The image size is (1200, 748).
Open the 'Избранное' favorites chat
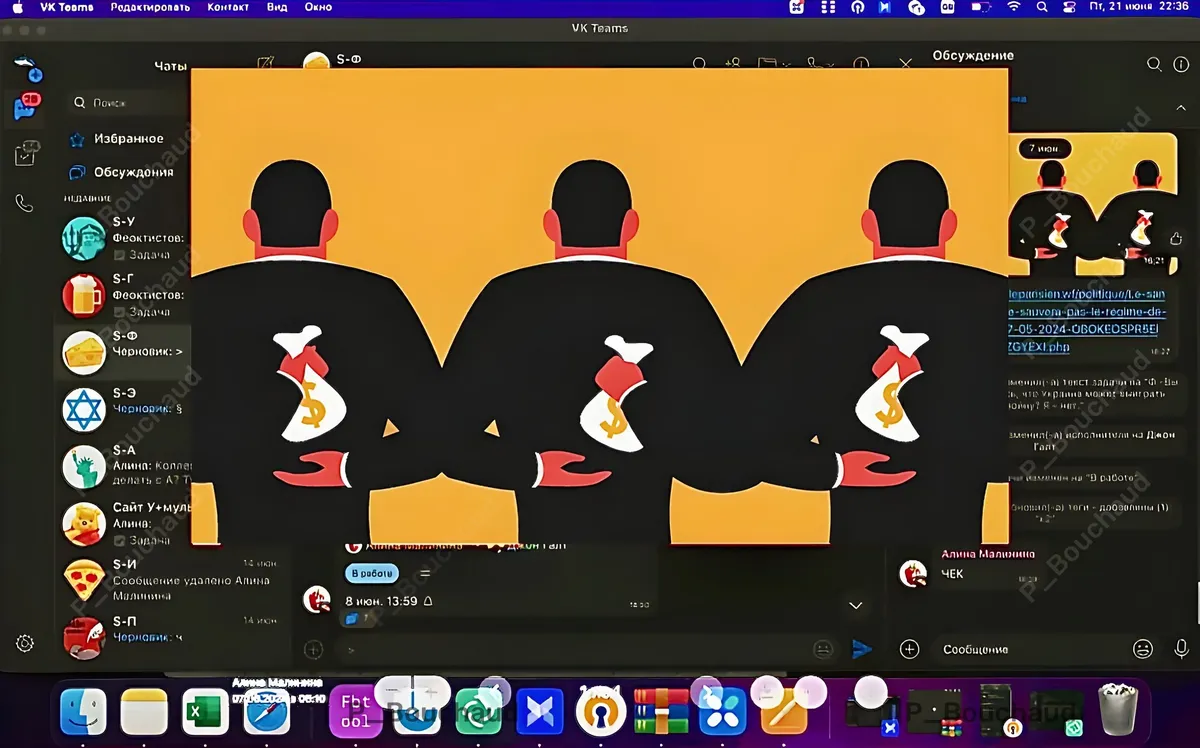pyautogui.click(x=128, y=139)
